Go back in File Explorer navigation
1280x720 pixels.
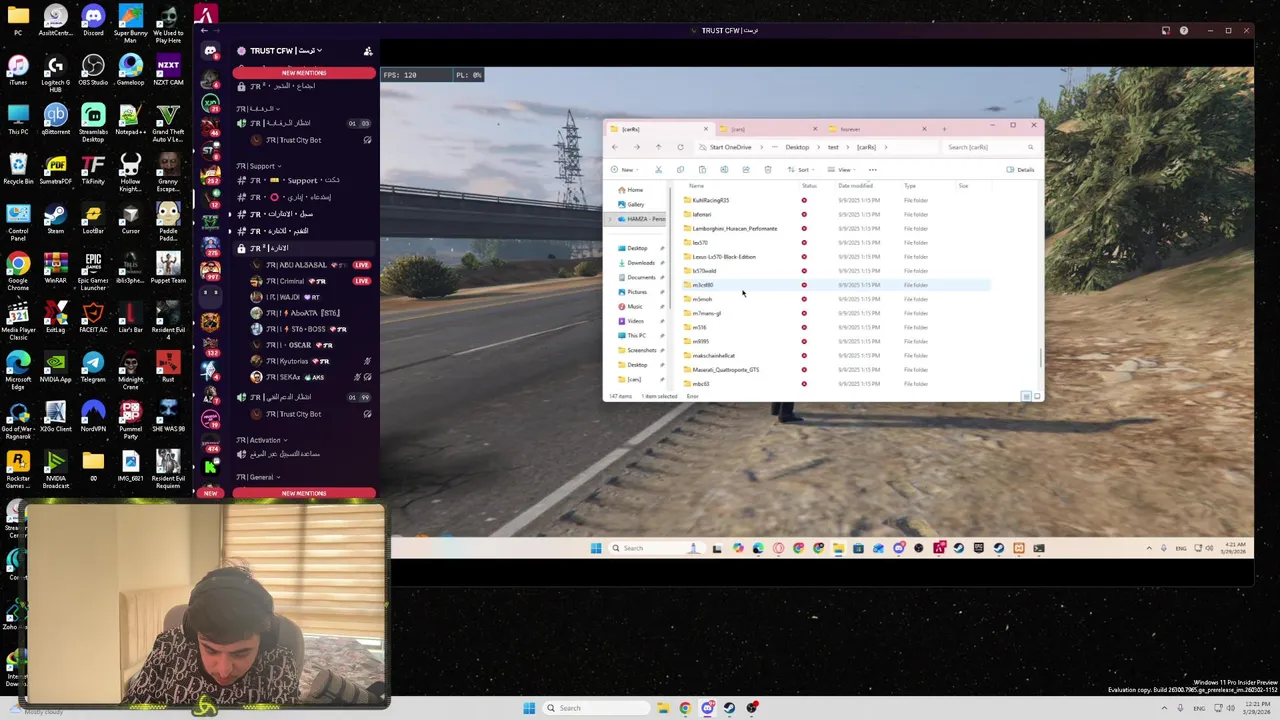pos(614,147)
